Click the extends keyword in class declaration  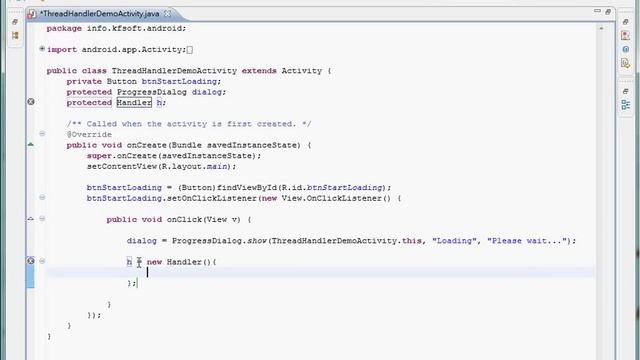click(259, 71)
